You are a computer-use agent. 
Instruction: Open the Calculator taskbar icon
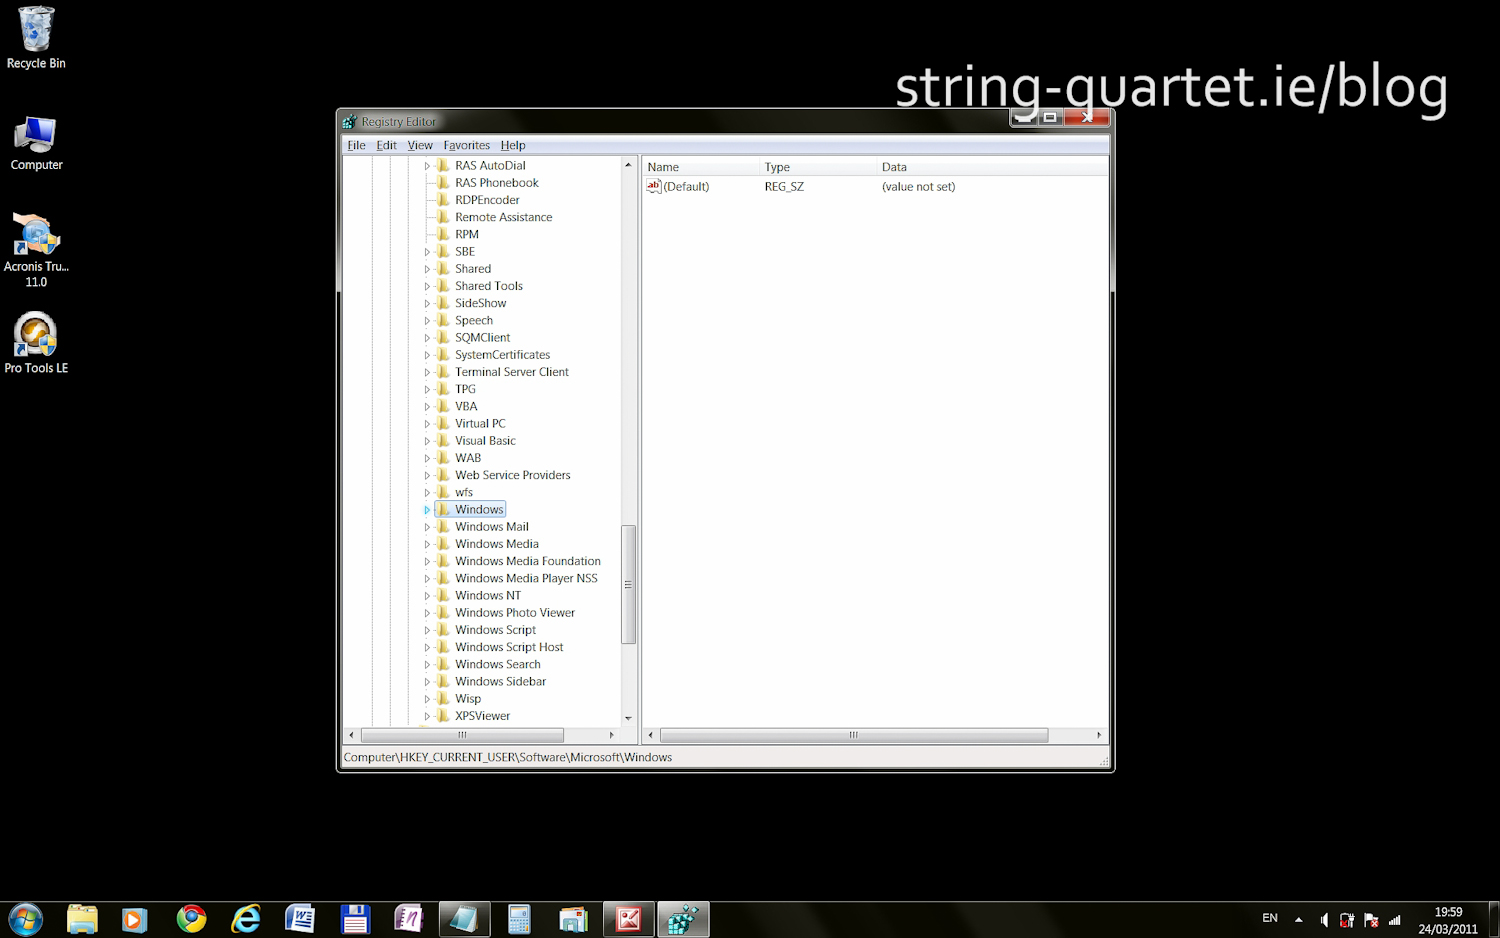519,919
